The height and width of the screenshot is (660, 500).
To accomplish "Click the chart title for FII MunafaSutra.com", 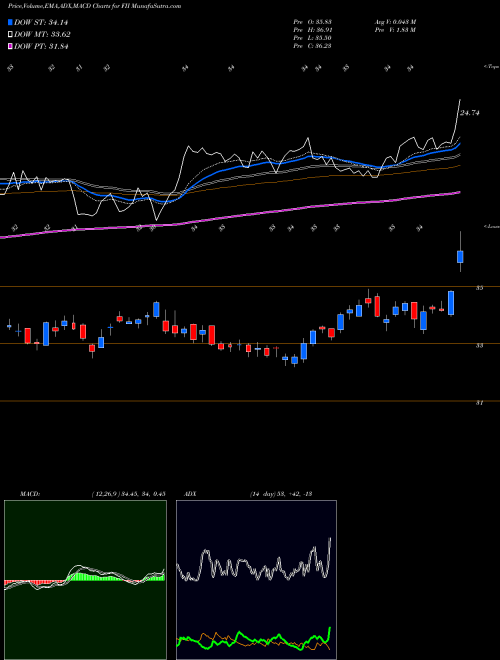I will coord(95,6).
